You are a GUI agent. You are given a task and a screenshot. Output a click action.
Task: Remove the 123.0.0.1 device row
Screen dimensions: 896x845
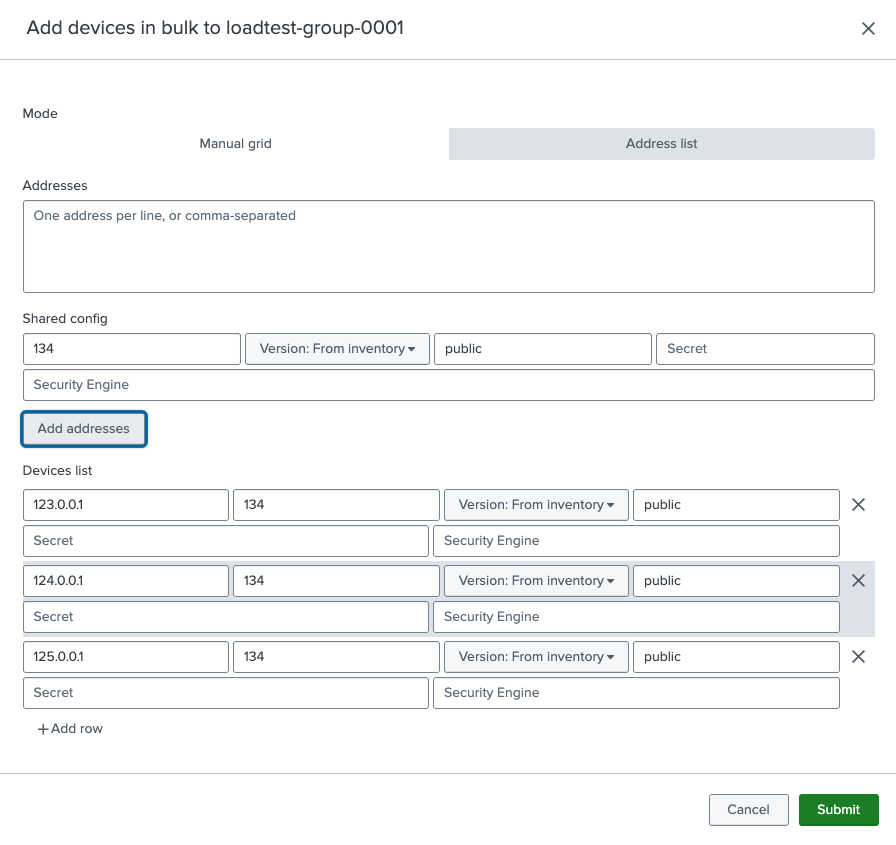pyautogui.click(x=858, y=504)
